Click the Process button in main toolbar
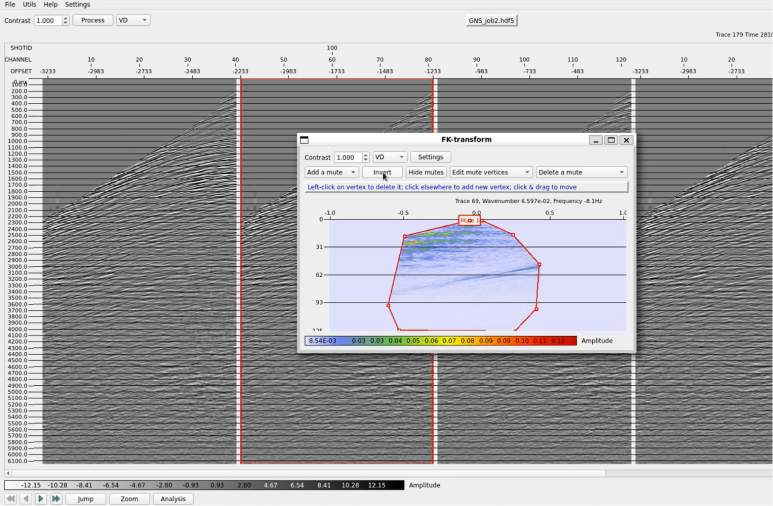Image resolution: width=773 pixels, height=506 pixels. click(x=92, y=20)
